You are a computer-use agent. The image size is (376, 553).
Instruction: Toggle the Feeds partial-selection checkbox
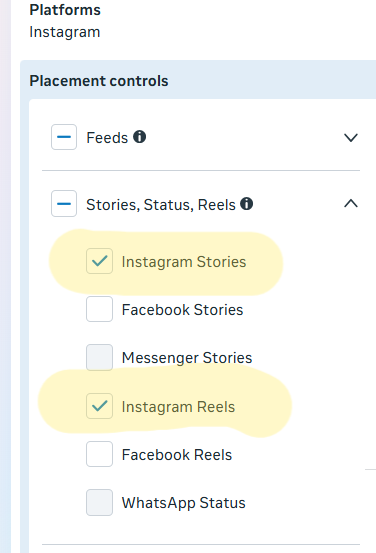64,137
